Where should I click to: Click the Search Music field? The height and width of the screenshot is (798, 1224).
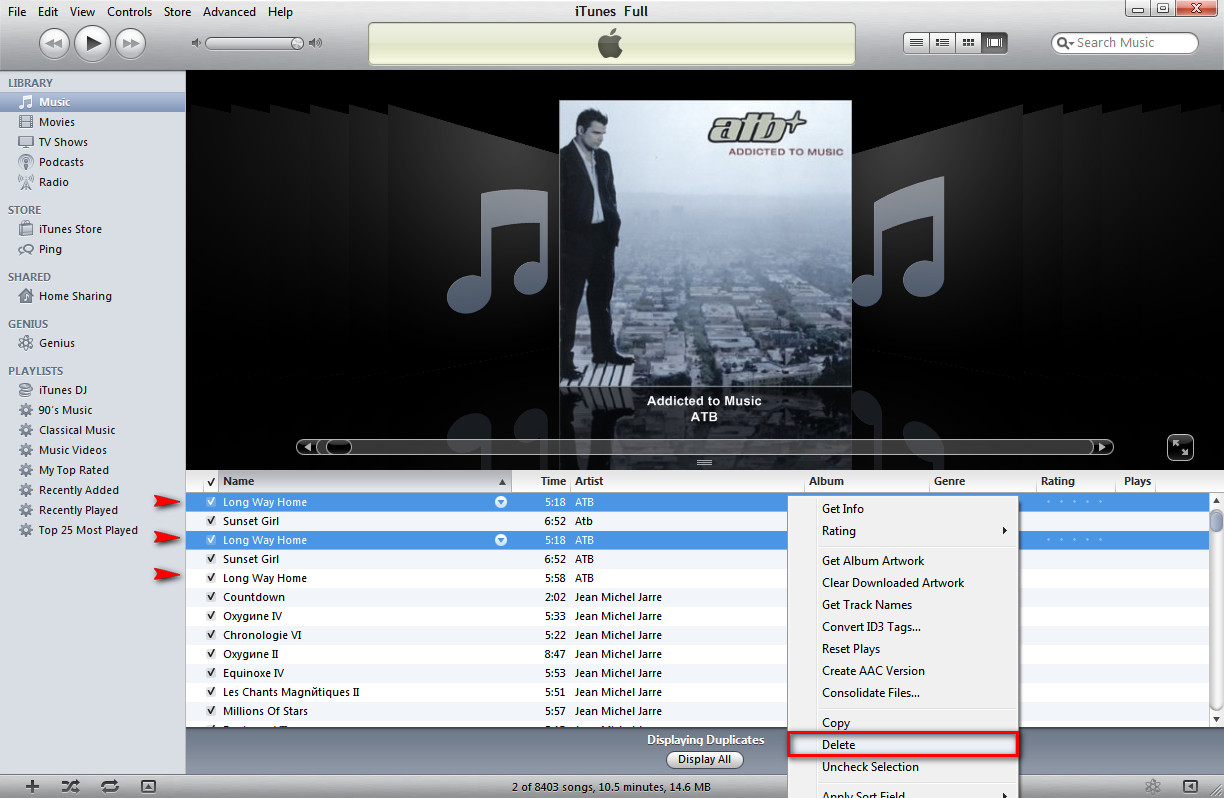[1124, 43]
